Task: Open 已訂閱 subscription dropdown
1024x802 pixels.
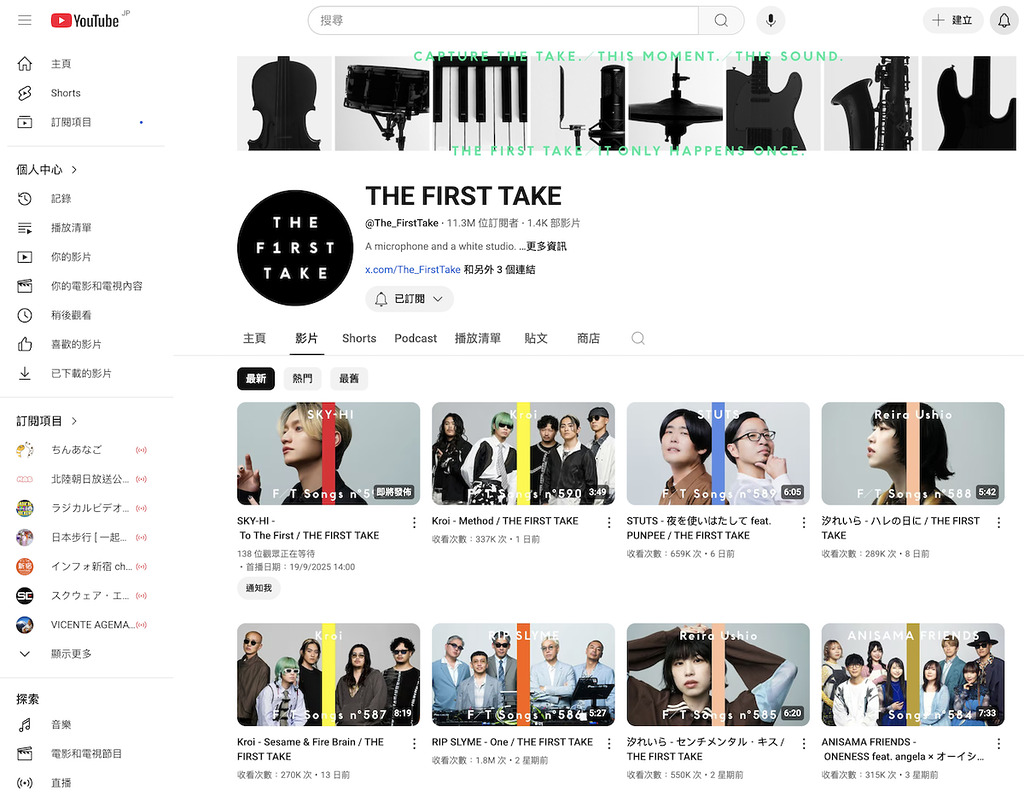Action: pos(409,299)
